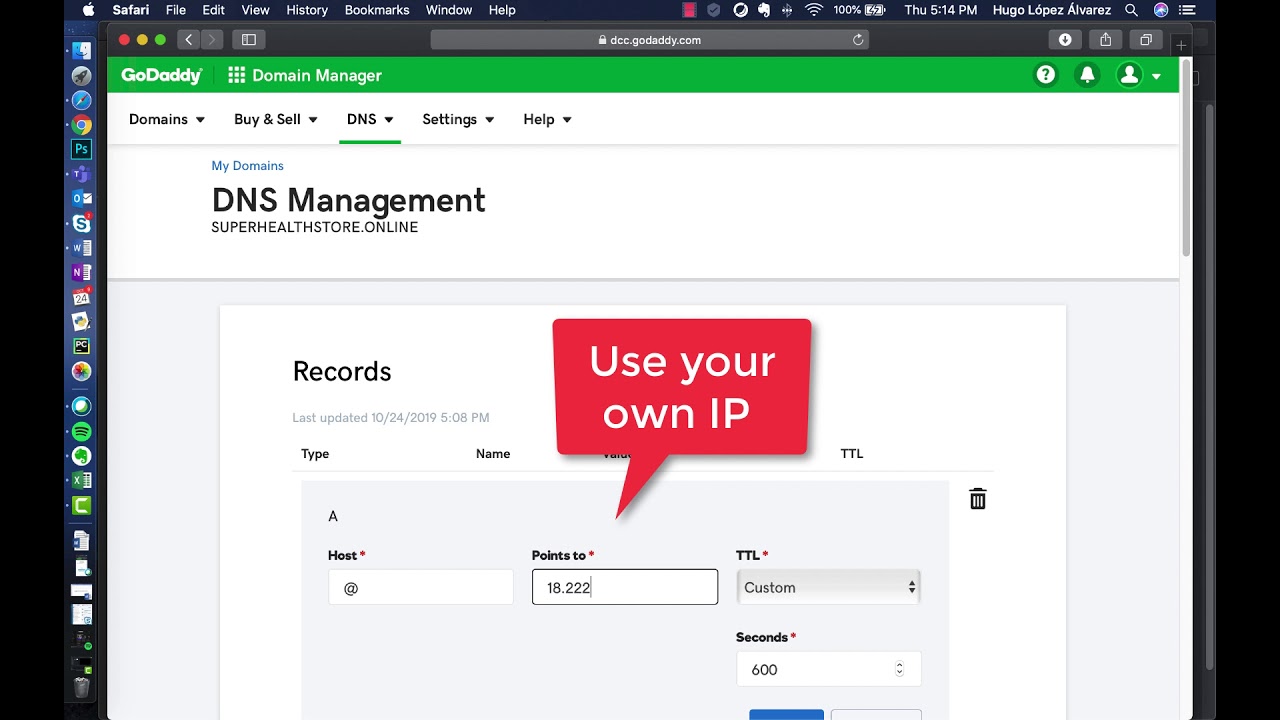Viewport: 1280px width, 720px height.
Task: Expand the Buy & Sell menu
Action: tap(276, 119)
